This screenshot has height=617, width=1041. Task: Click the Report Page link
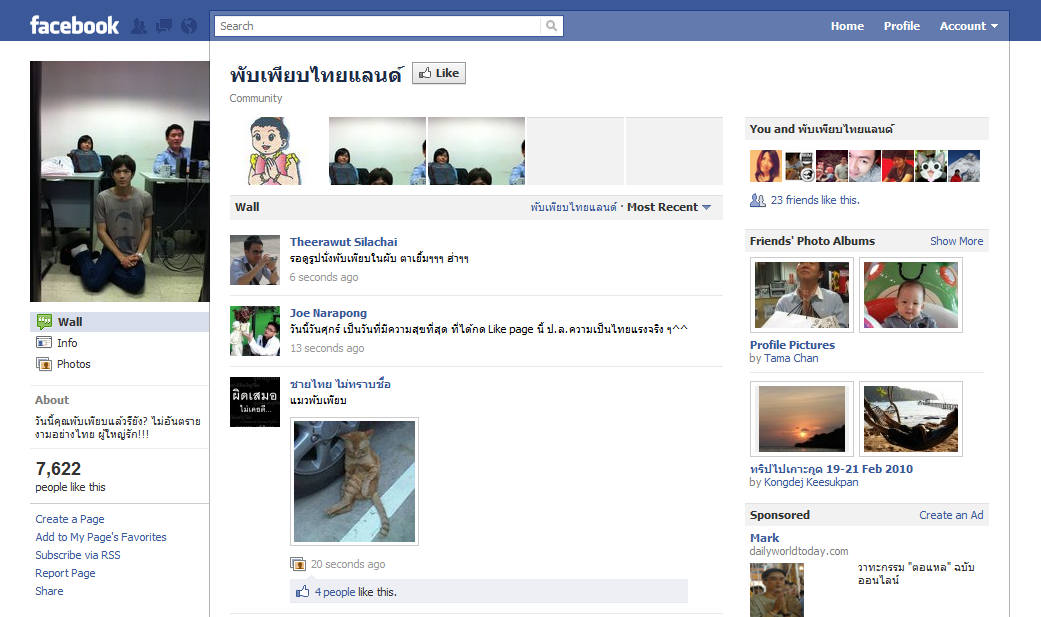(x=65, y=573)
